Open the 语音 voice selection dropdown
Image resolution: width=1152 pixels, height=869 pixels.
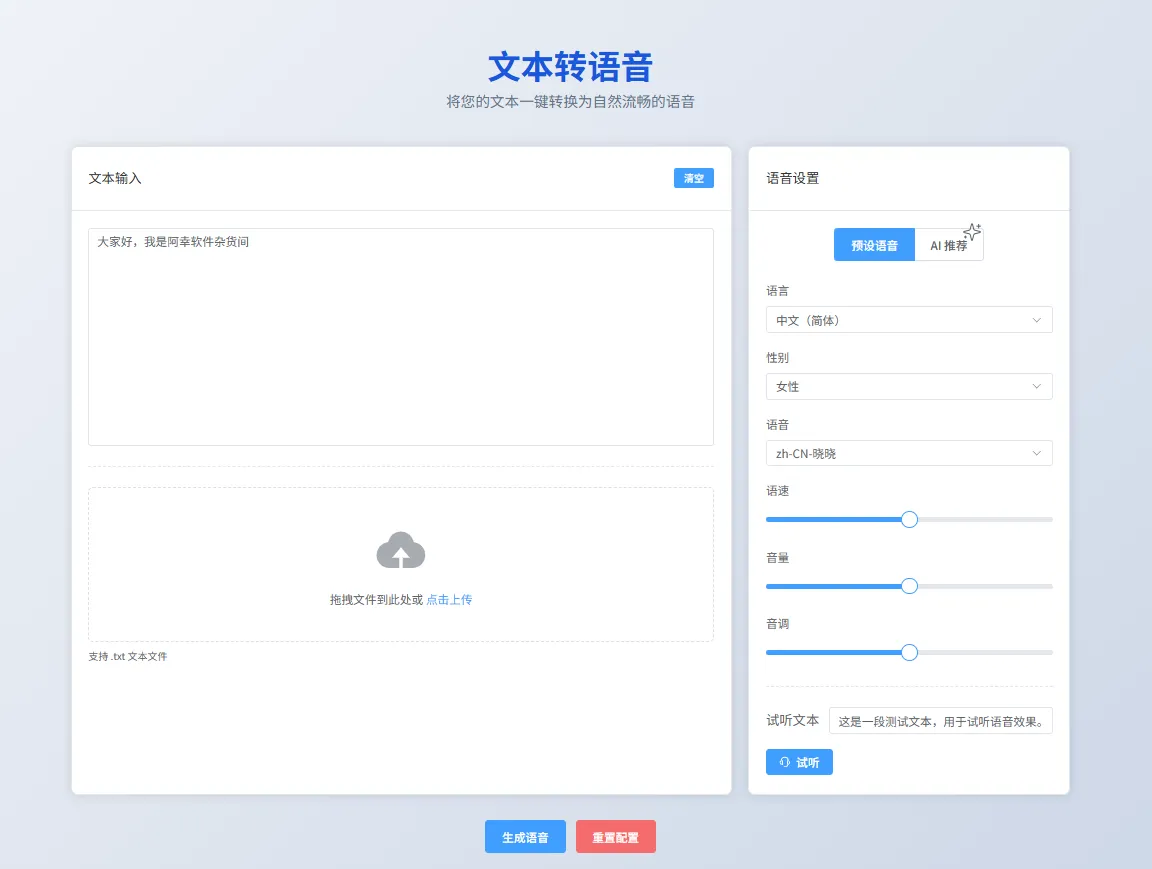pyautogui.click(x=908, y=453)
